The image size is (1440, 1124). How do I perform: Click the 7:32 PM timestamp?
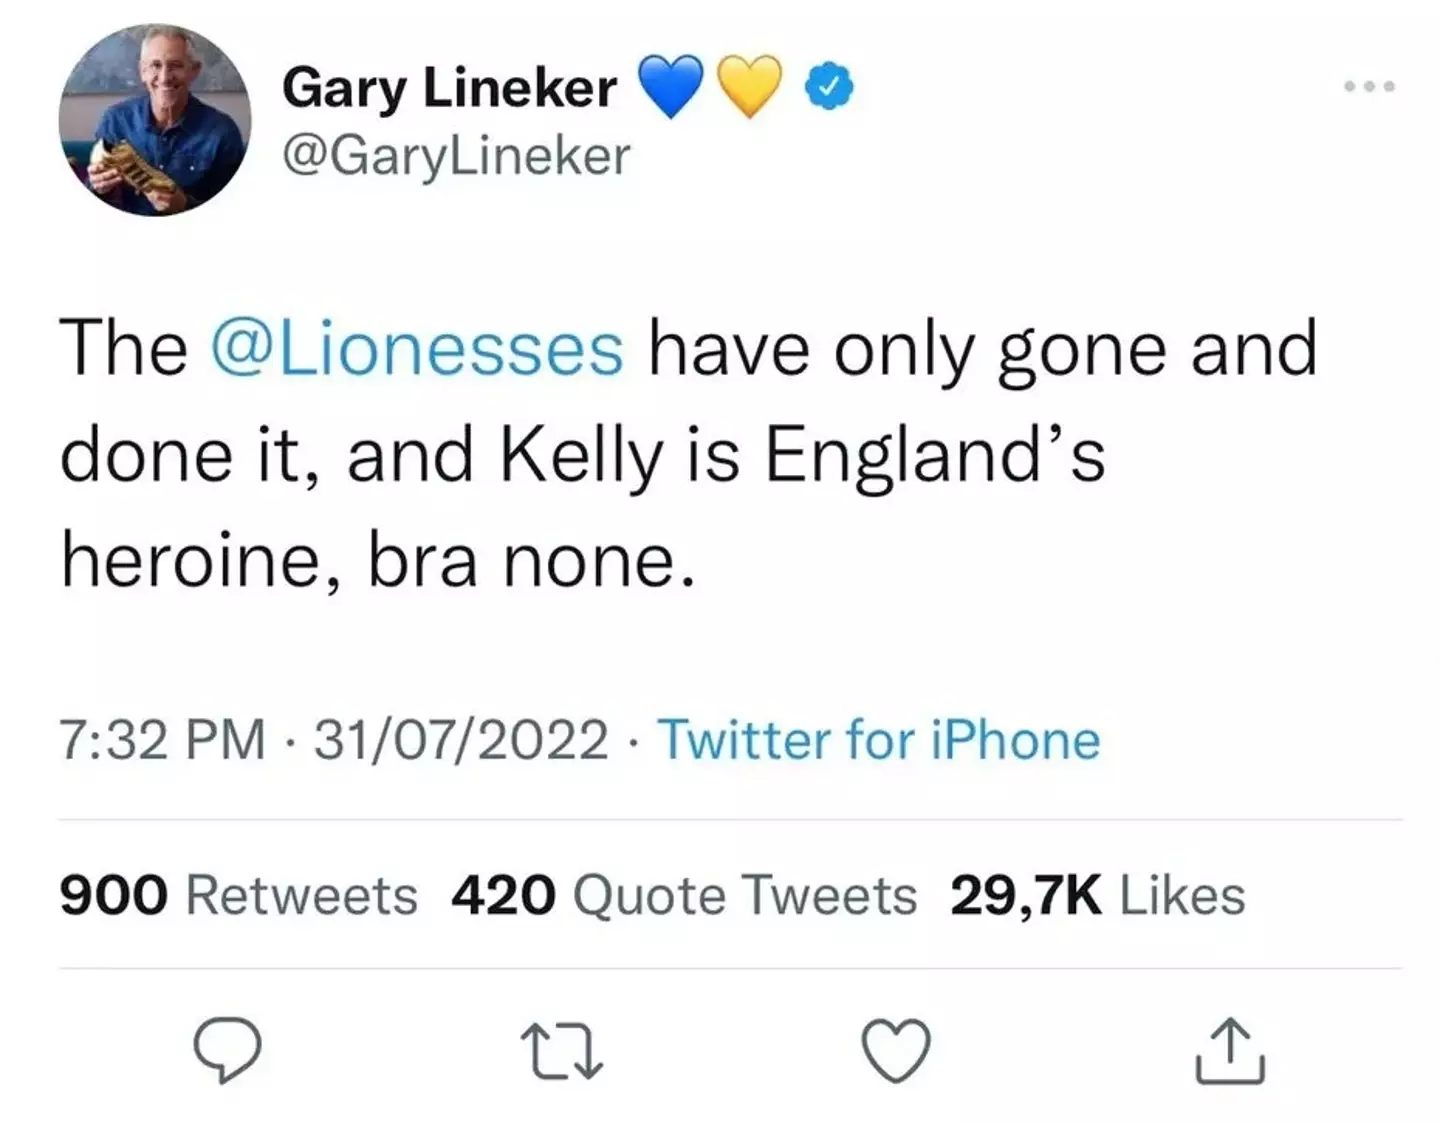pos(163,740)
